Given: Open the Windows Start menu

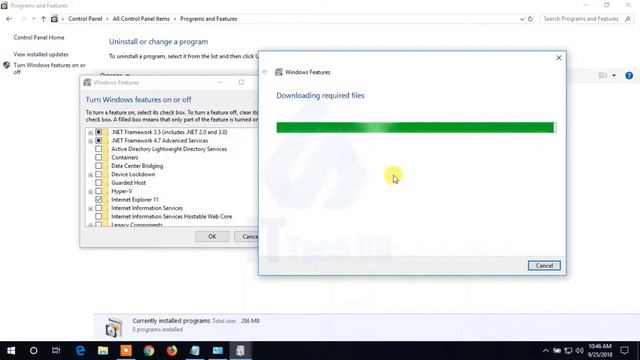Looking at the screenshot, I should coord(11,351).
